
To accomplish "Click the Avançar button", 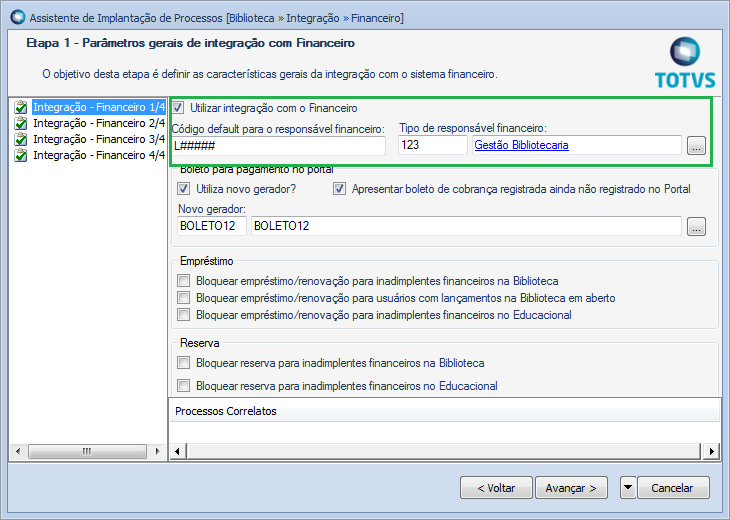I will coord(571,488).
